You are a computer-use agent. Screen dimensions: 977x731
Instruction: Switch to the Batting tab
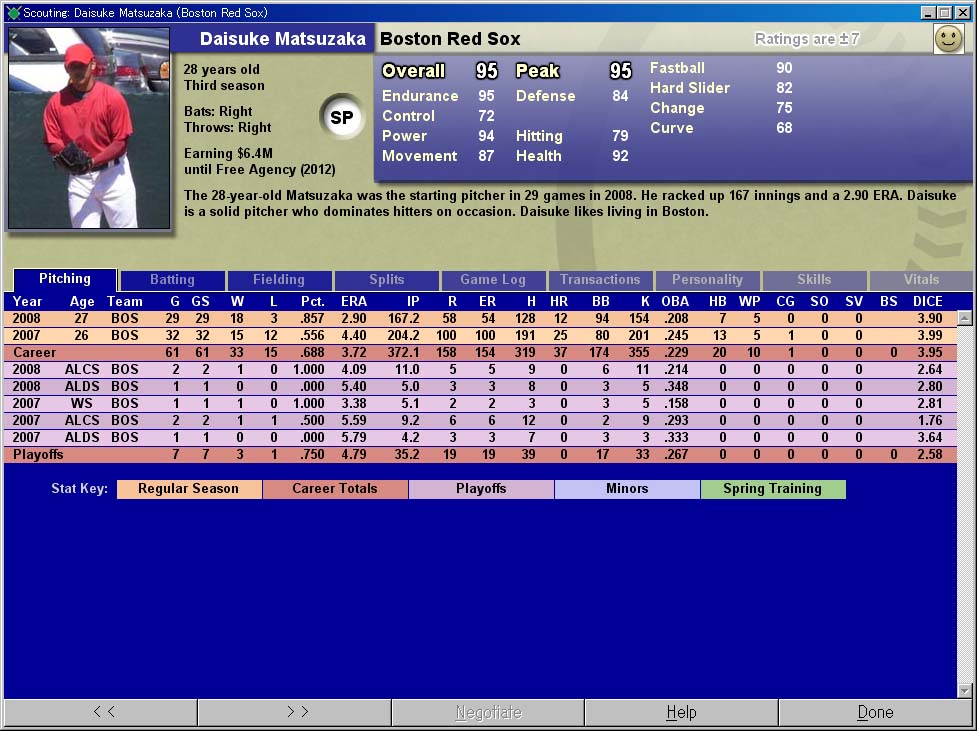pos(172,280)
